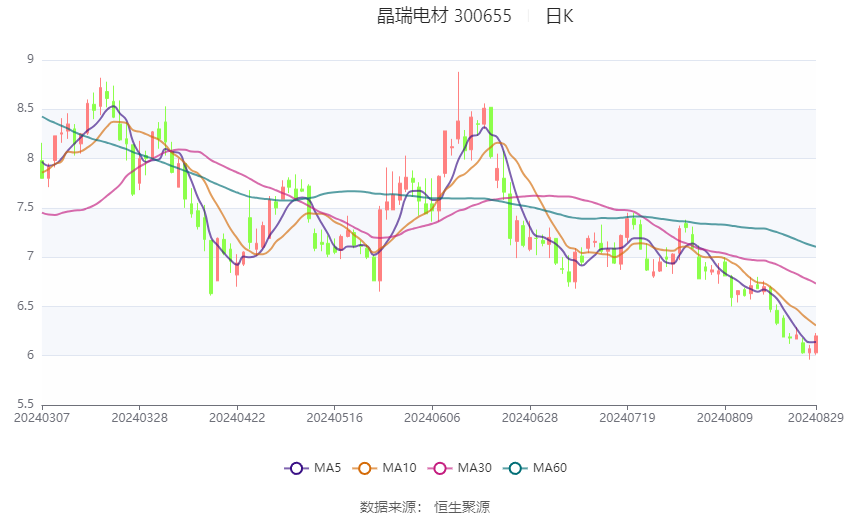Image resolution: width=850 pixels, height=517 pixels.
Task: Click the x-axis date label 20240606
Action: tap(432, 418)
